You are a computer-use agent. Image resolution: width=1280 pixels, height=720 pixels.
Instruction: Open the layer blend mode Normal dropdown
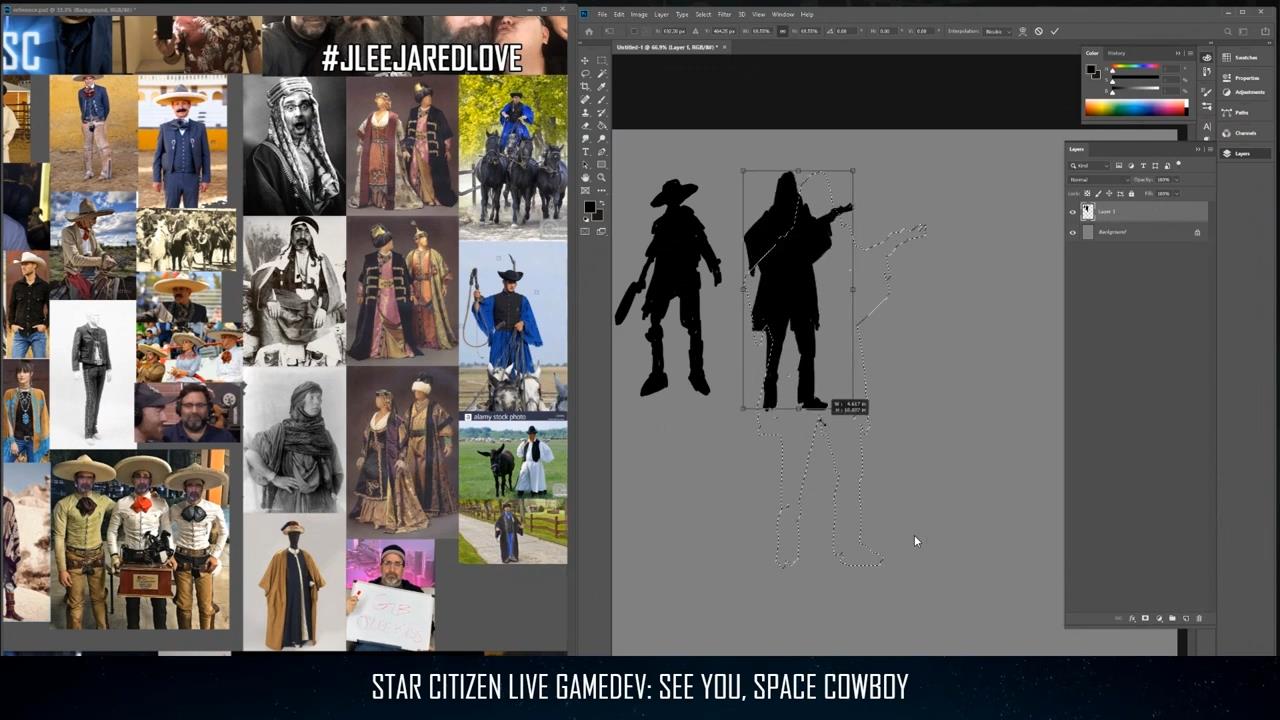1097,180
